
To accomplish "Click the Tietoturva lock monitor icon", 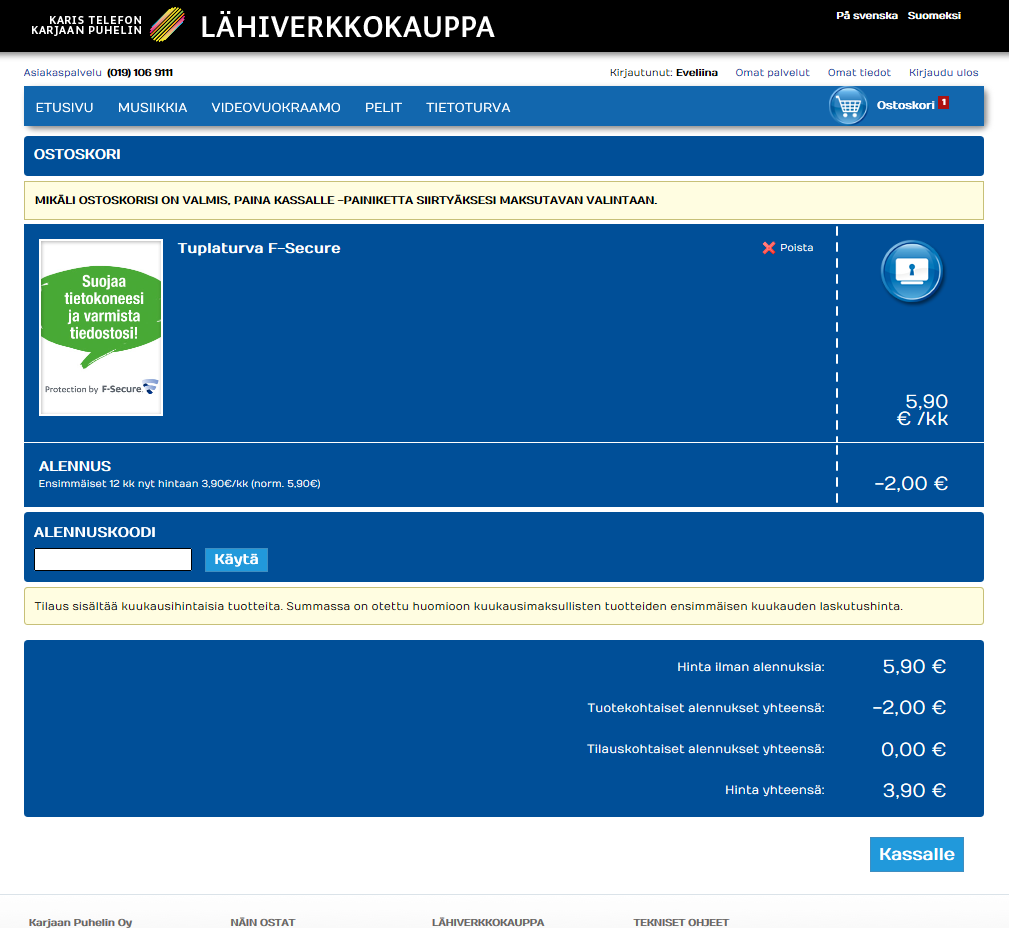I will point(911,271).
